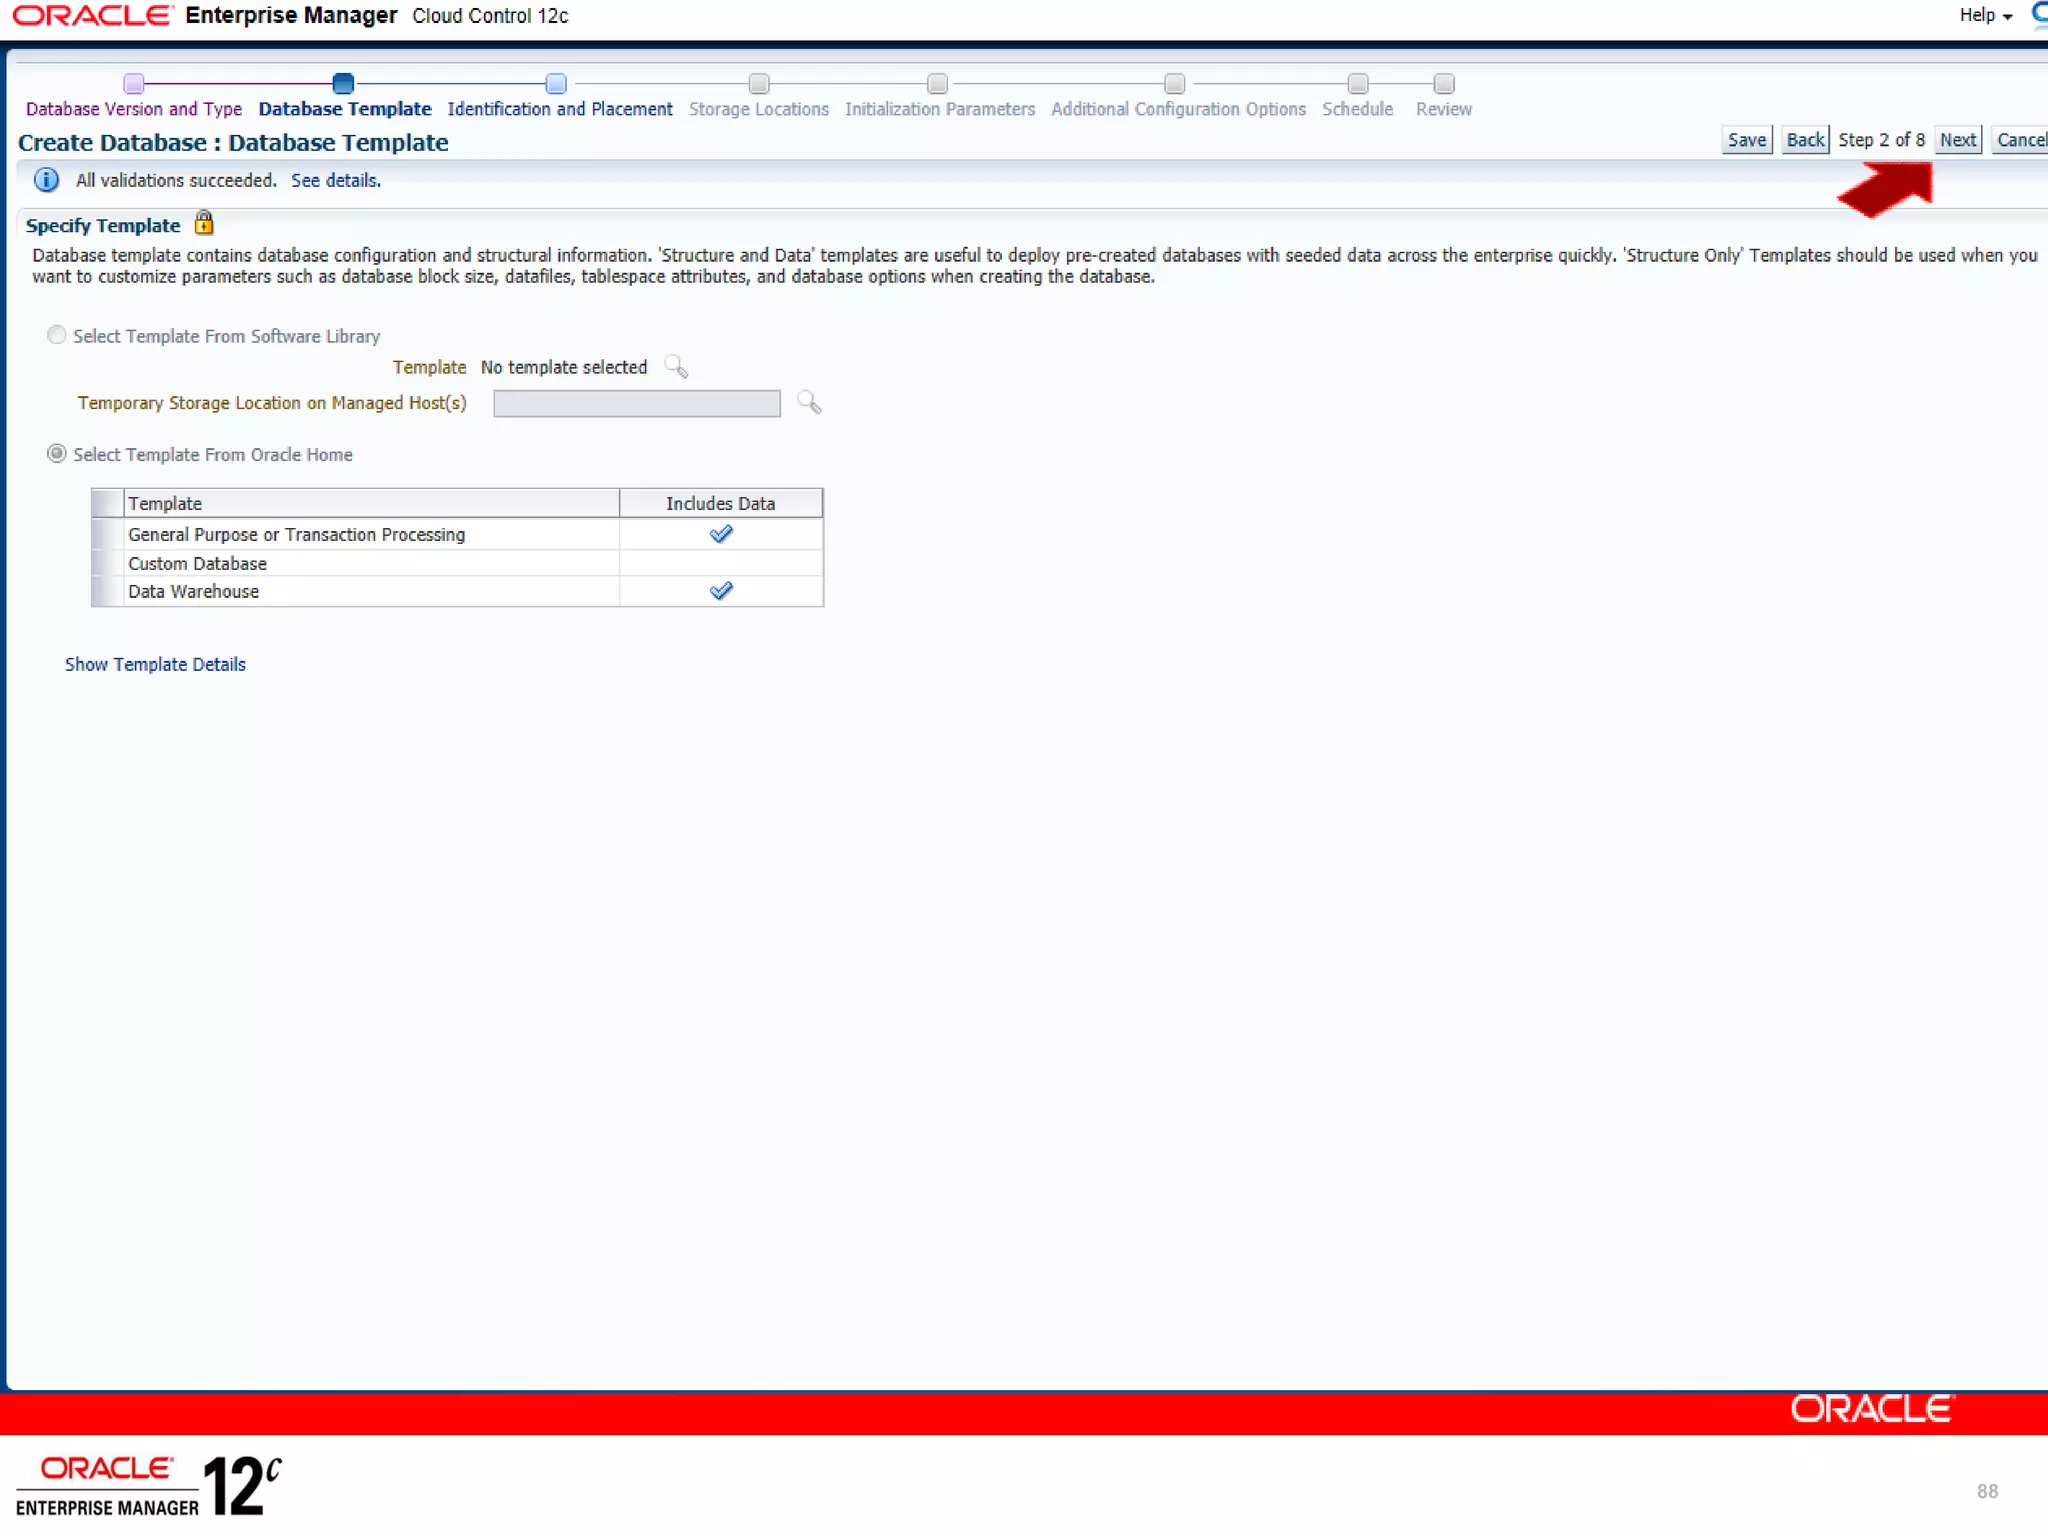Open the Help dropdown menu
This screenshot has height=1536, width=2048.
pyautogui.click(x=1985, y=15)
